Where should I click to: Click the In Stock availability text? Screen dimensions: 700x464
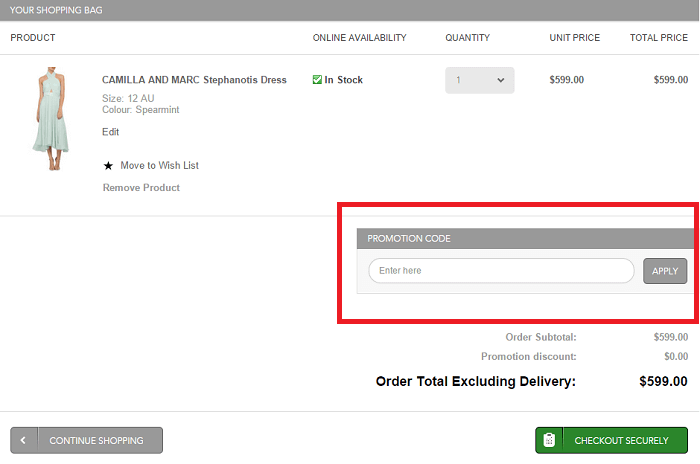[x=343, y=80]
